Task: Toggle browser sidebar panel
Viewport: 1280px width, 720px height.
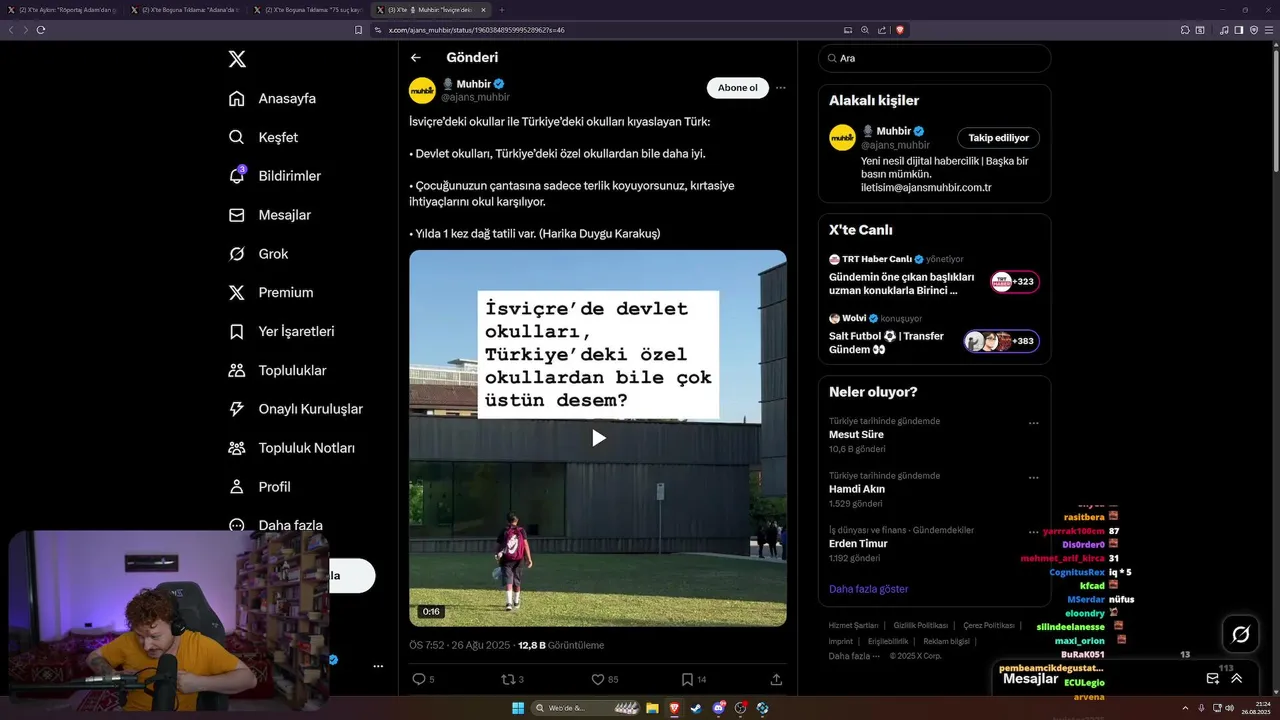Action: [1239, 30]
